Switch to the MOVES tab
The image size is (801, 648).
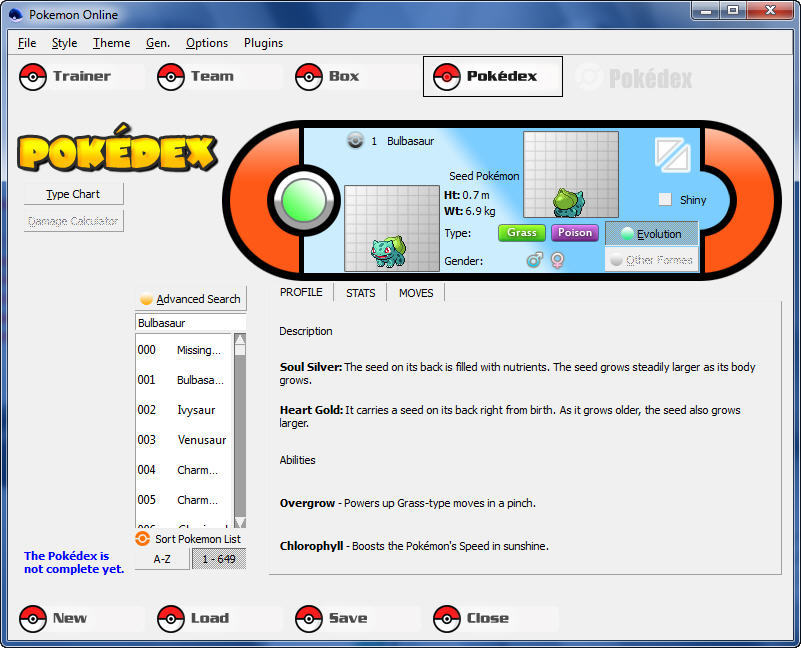416,293
